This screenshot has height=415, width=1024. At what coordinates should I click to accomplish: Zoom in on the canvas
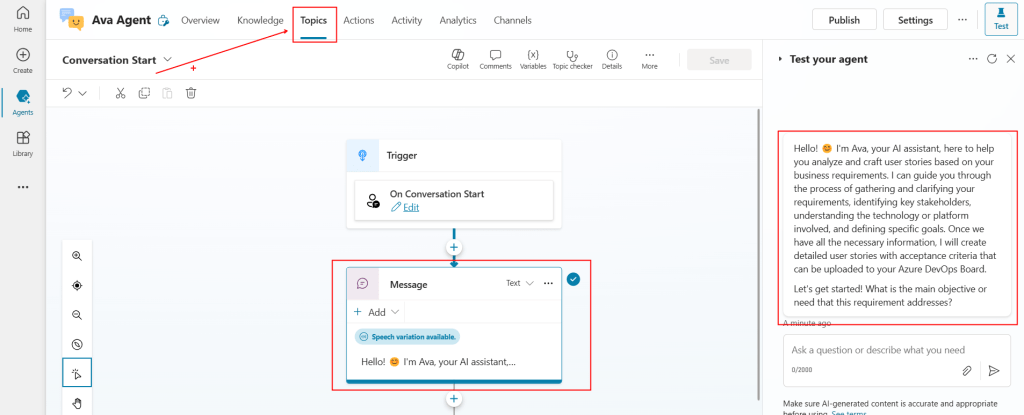pos(77,256)
